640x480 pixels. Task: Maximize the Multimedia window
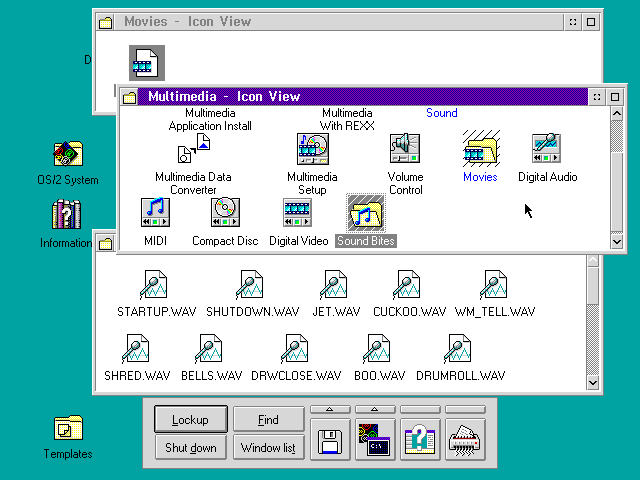point(615,97)
